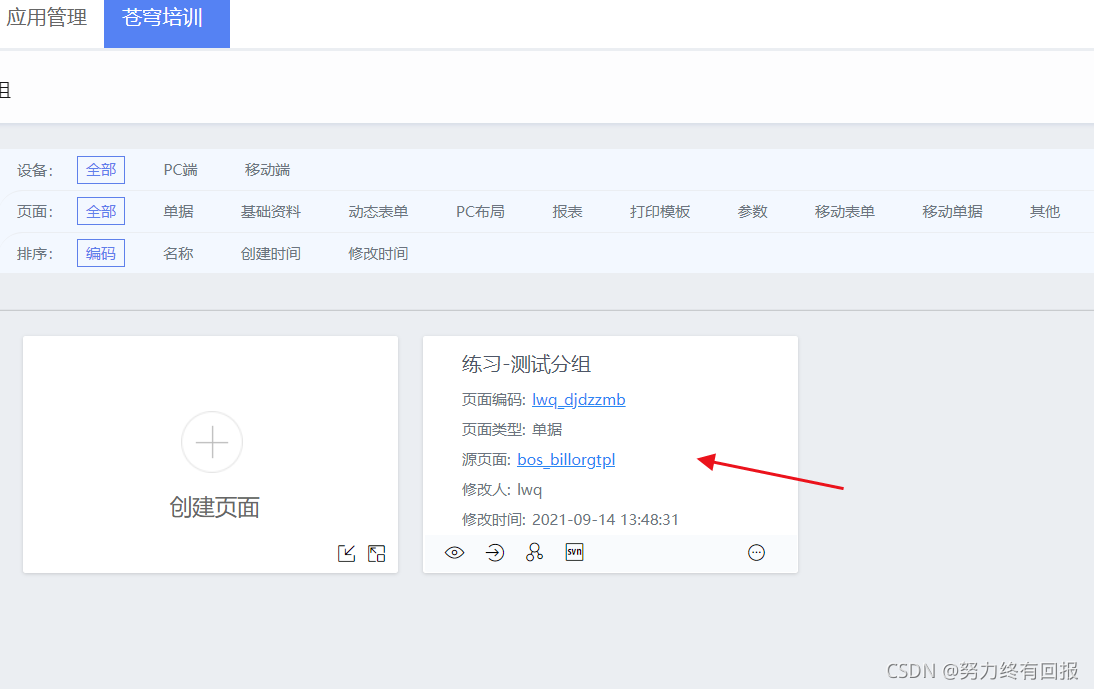Screen dimensions: 1094x689
Task: Click the plus circle to create a page
Action: click(212, 442)
